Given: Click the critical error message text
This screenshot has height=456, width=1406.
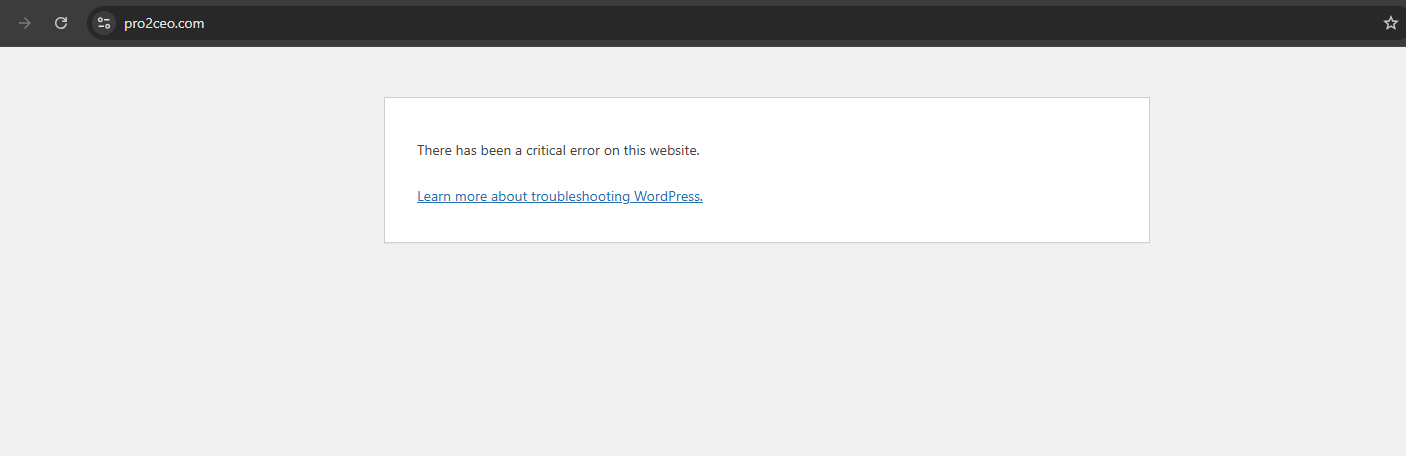Looking at the screenshot, I should click(x=557, y=151).
